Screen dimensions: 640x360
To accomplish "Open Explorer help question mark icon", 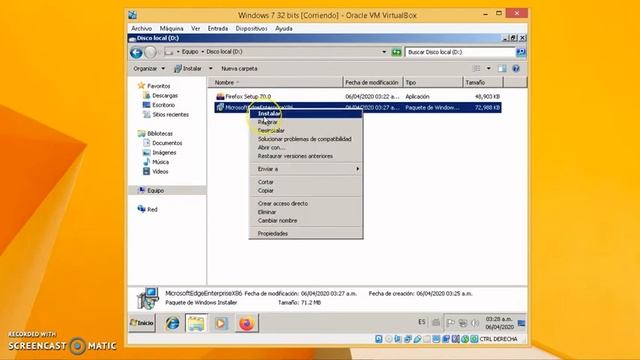I will [516, 69].
